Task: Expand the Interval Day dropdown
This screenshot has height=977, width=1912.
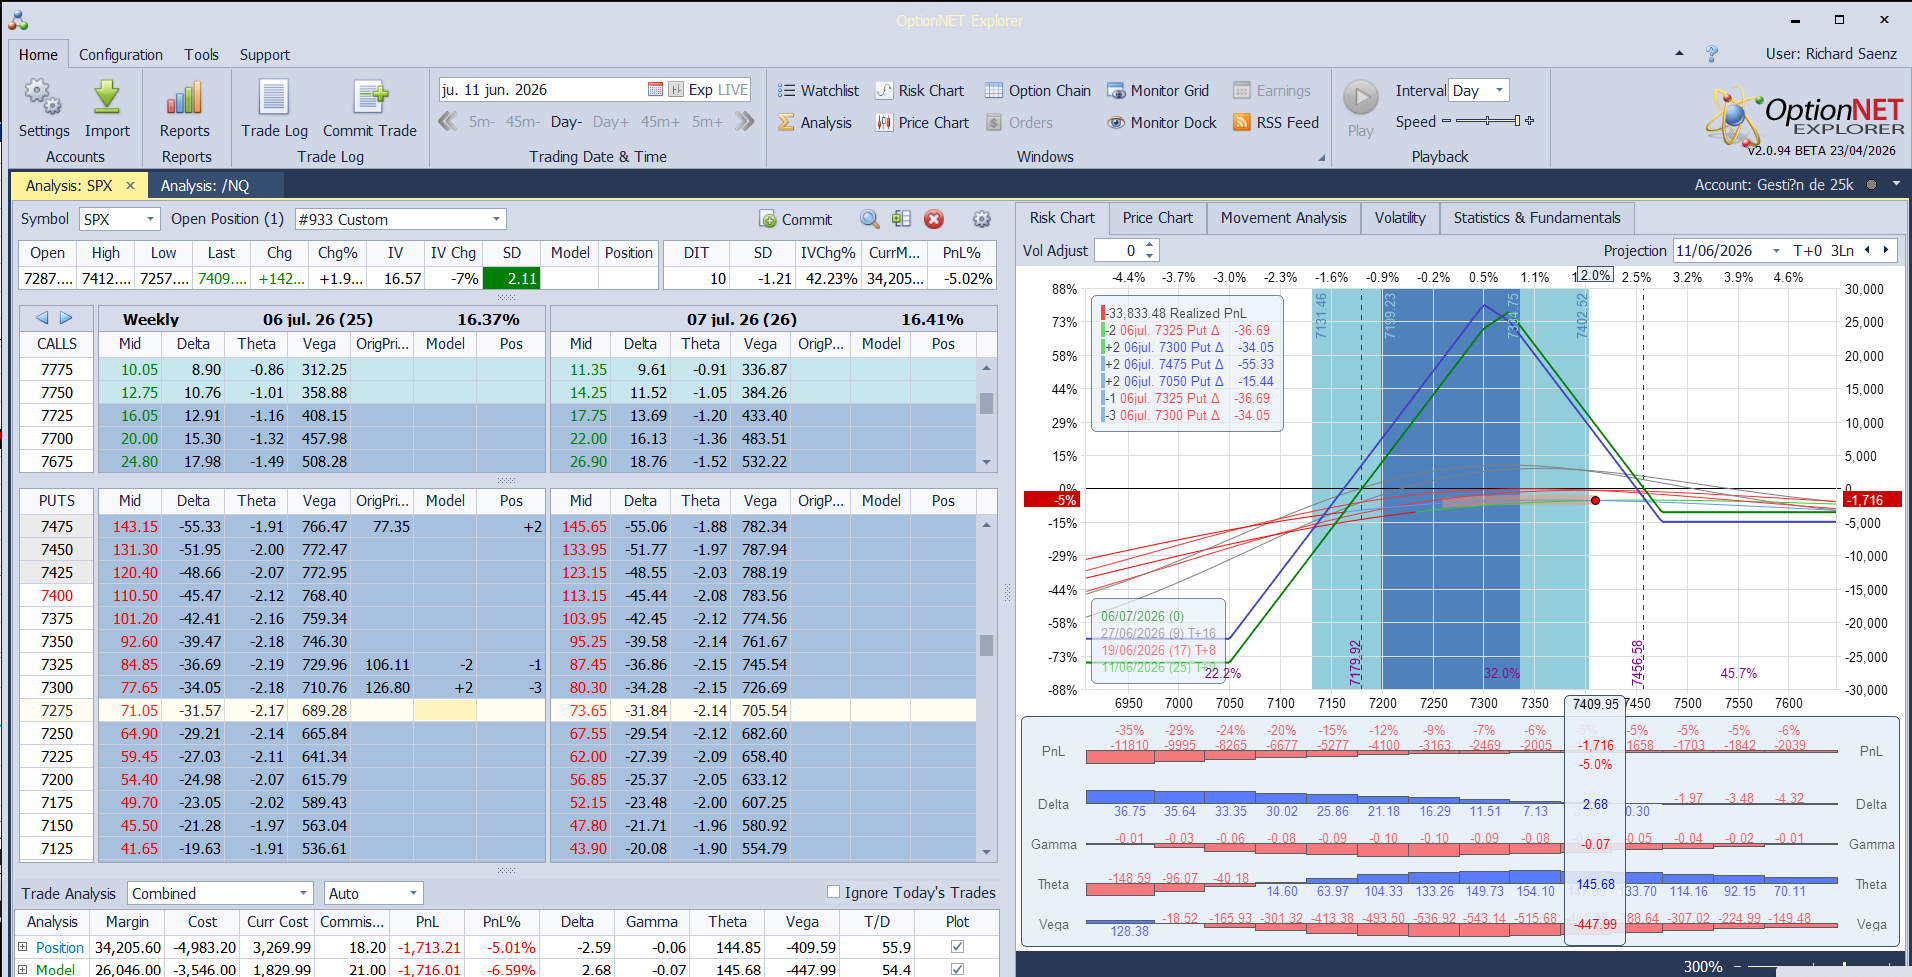Action: tap(1480, 90)
